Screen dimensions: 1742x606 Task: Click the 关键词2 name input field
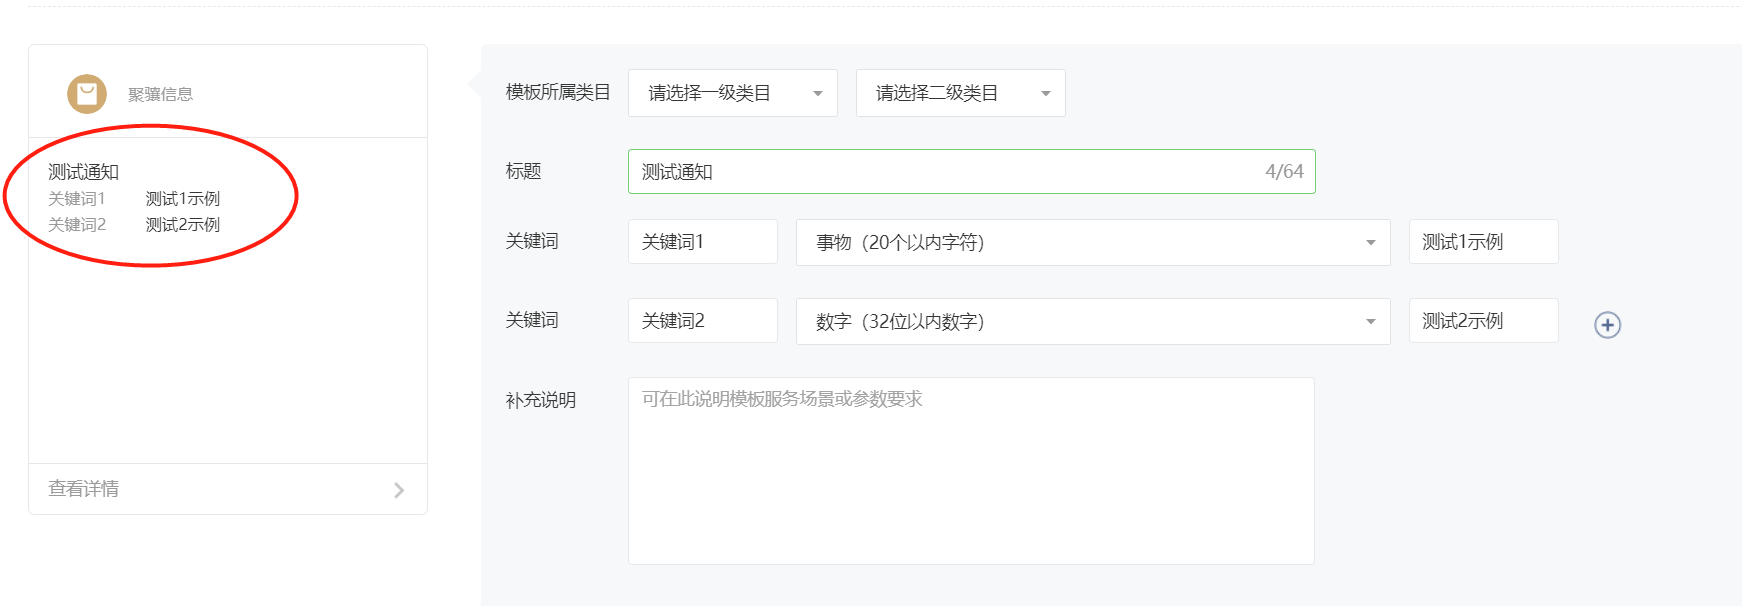coord(702,321)
